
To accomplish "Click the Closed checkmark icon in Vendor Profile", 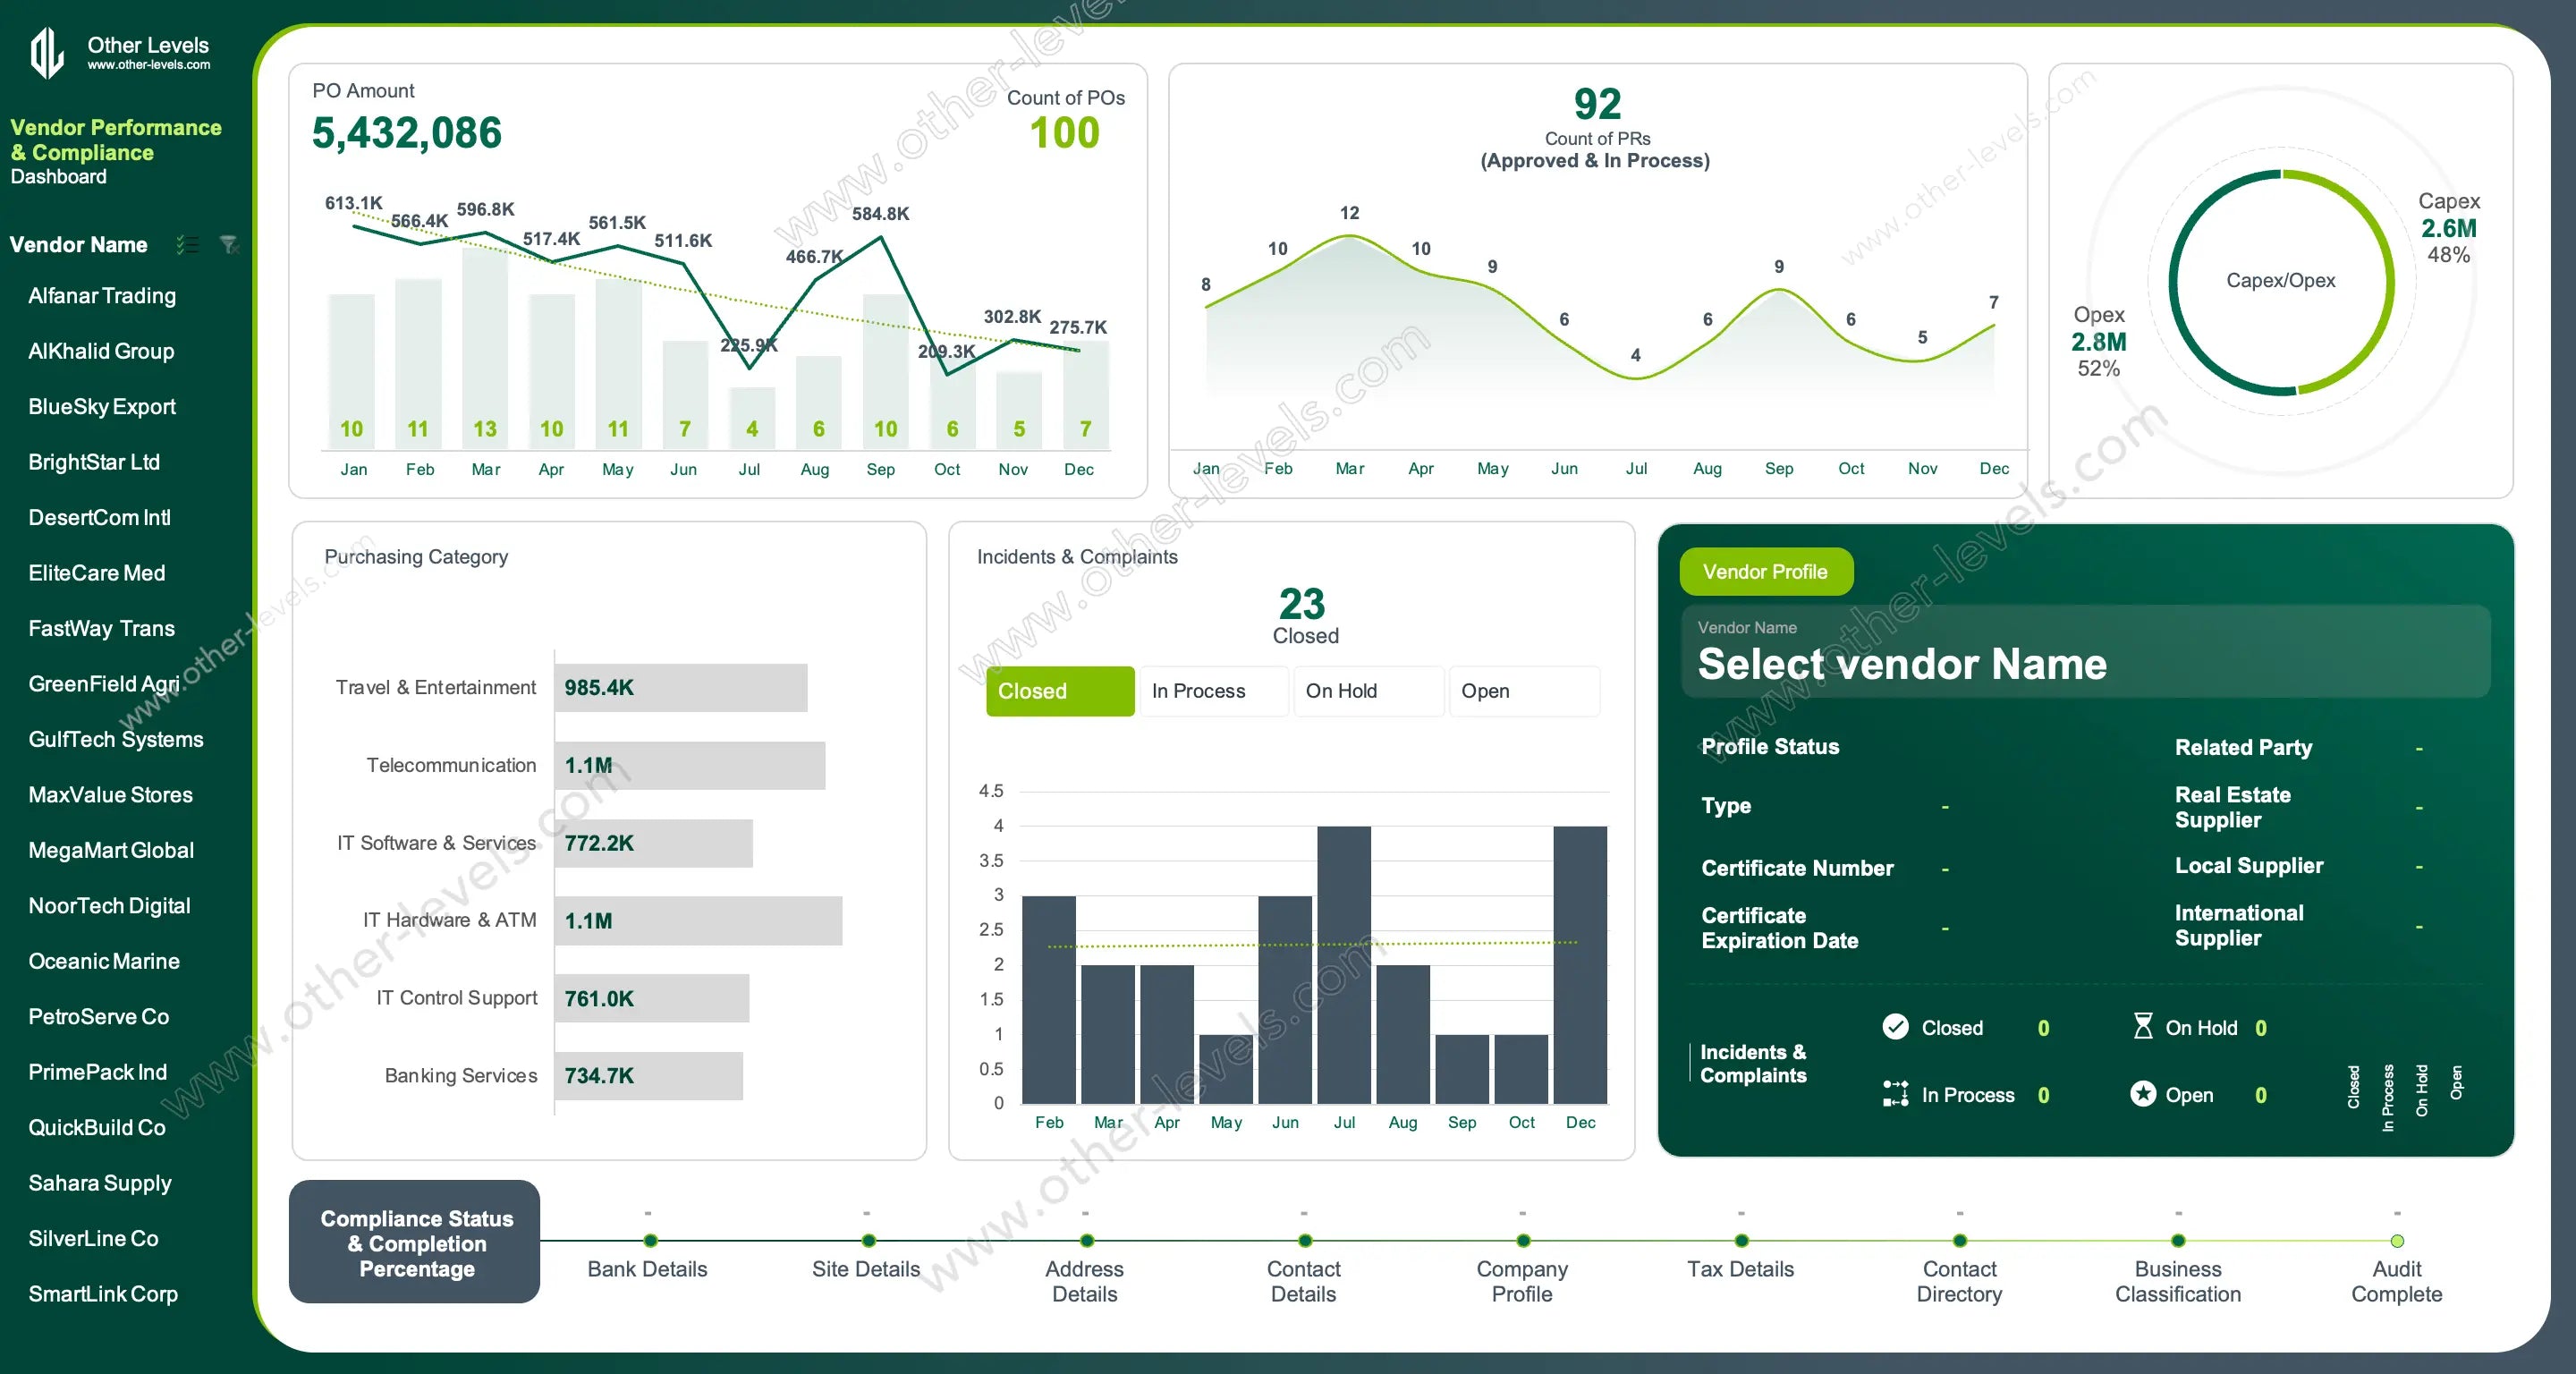I will 1895,1027.
